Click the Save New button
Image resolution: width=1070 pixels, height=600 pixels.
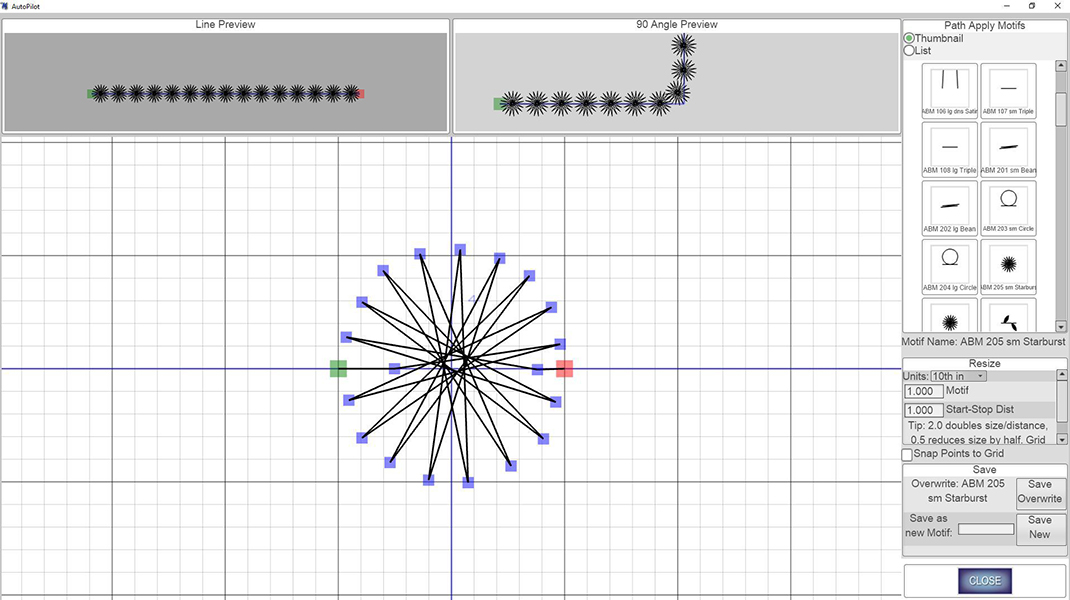1041,526
